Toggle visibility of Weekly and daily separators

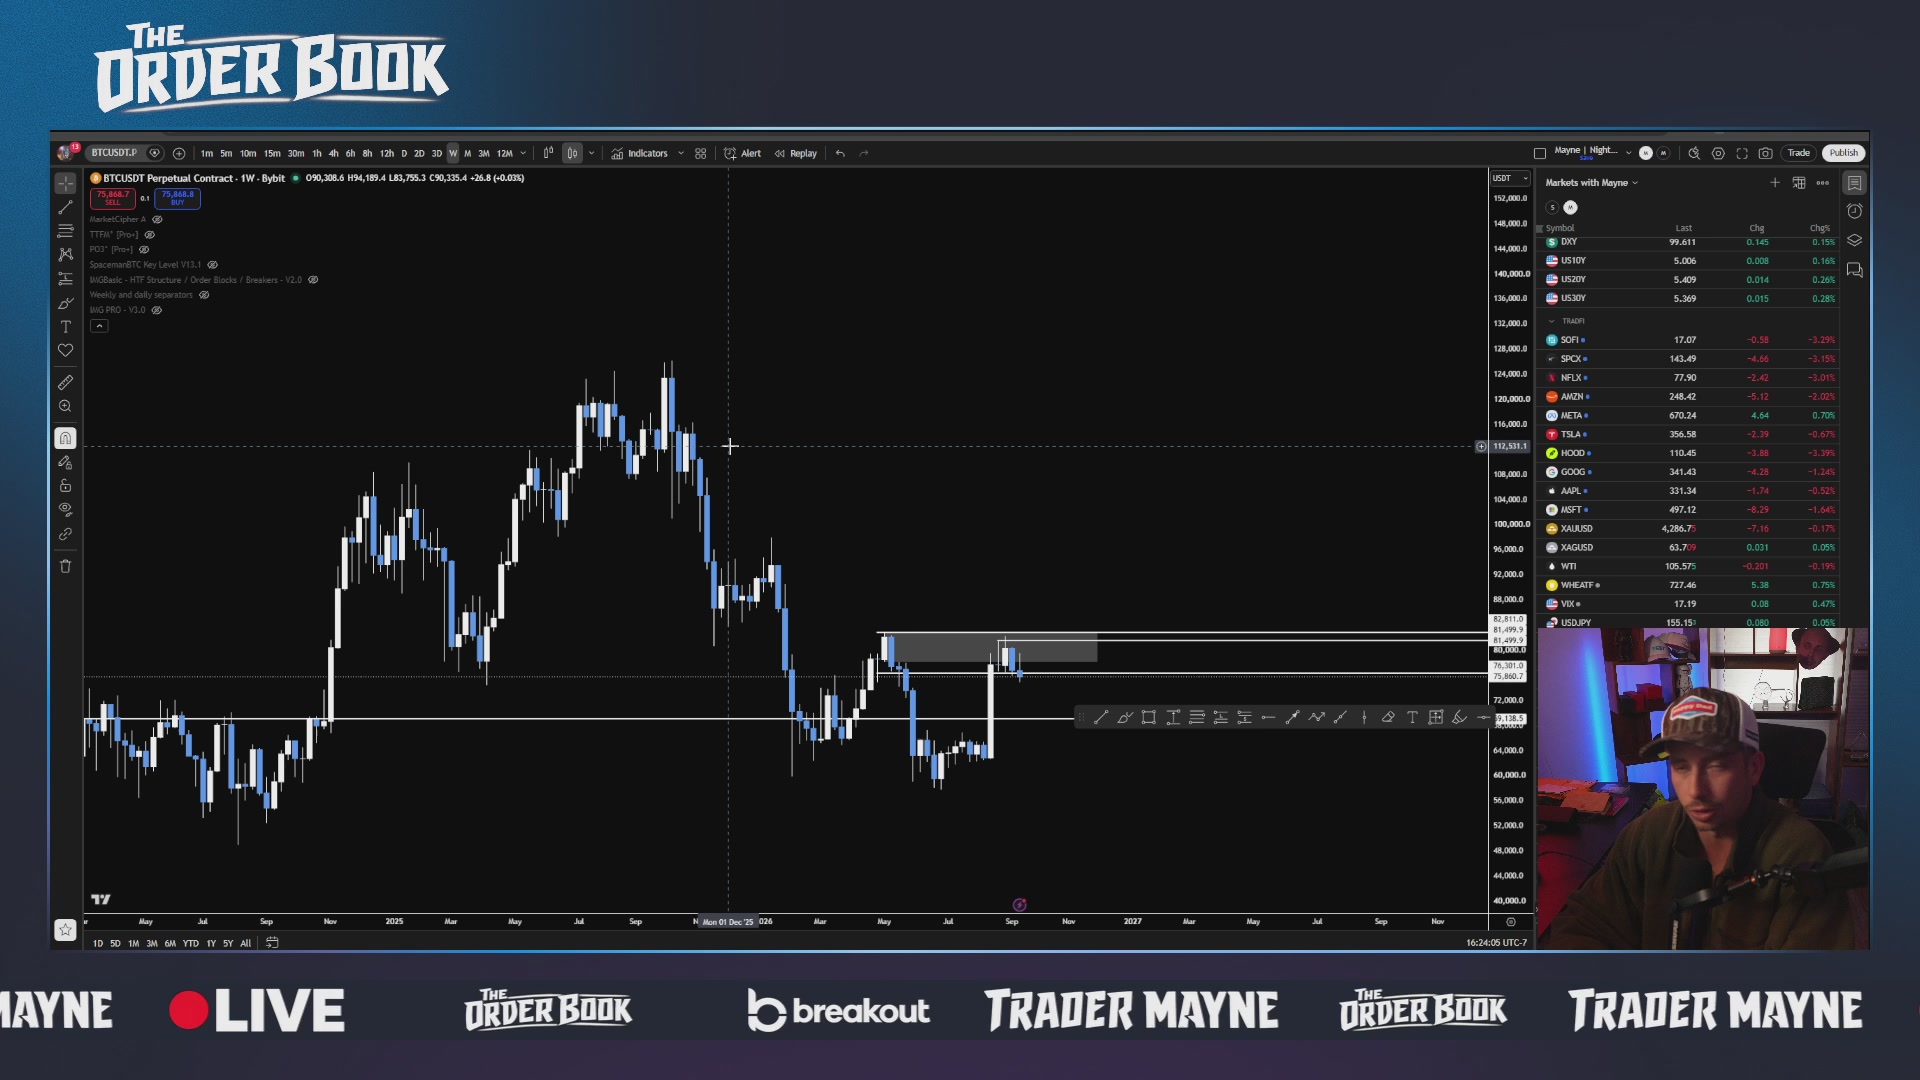(x=204, y=295)
